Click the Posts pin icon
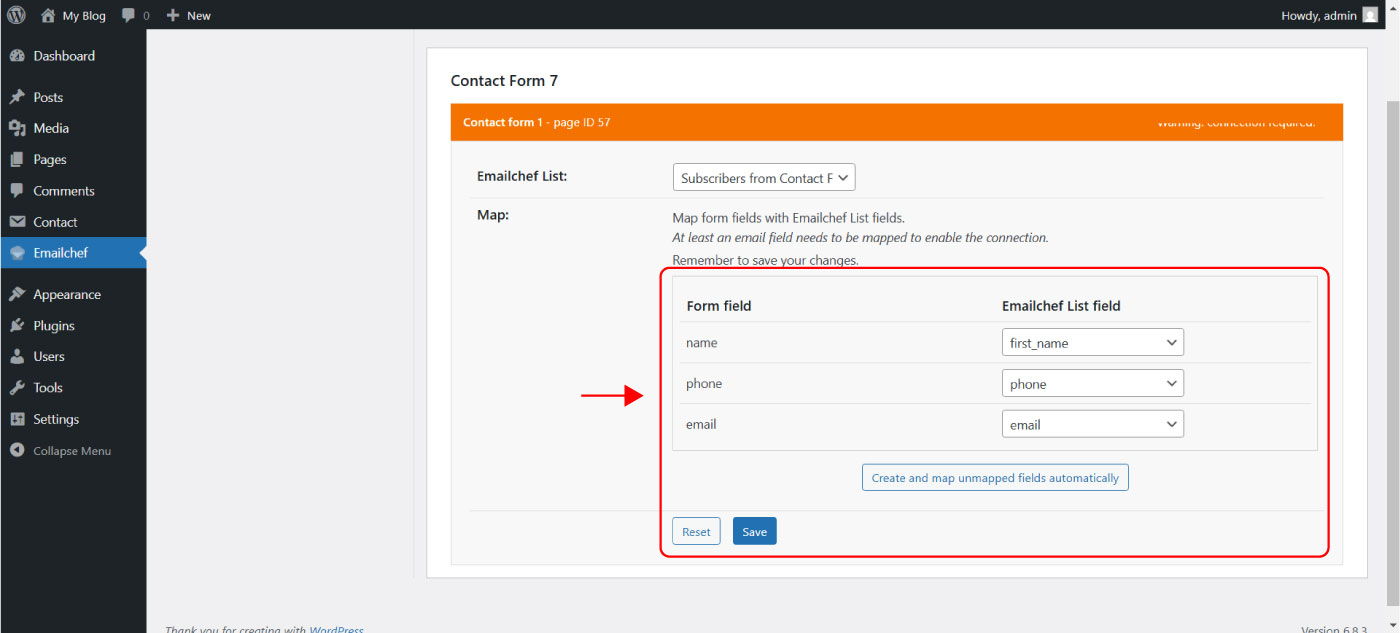 click(17, 97)
